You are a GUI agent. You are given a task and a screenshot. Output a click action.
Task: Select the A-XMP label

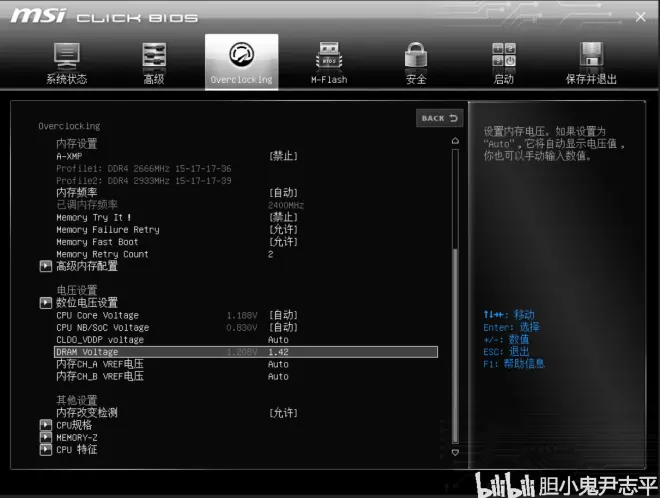pos(69,156)
